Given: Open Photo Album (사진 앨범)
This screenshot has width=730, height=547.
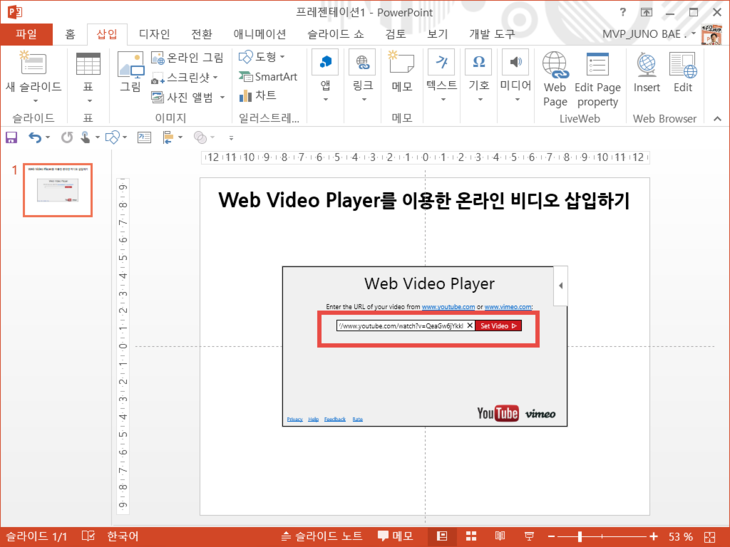Looking at the screenshot, I should (182, 97).
